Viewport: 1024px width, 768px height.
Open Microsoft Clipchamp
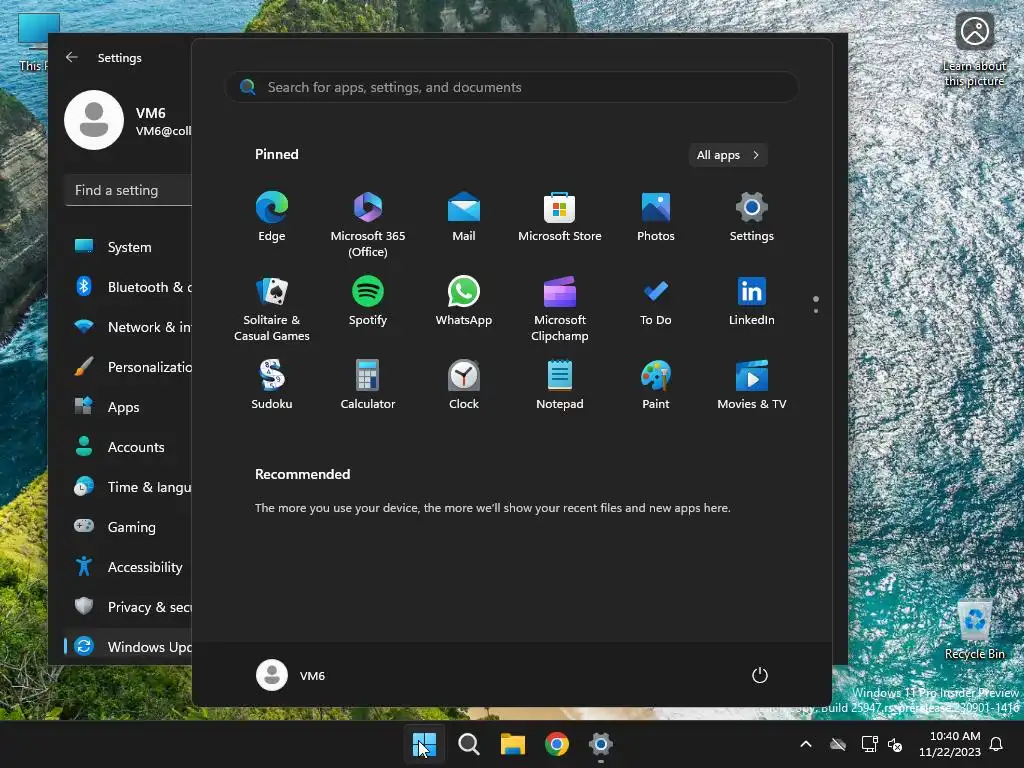560,309
